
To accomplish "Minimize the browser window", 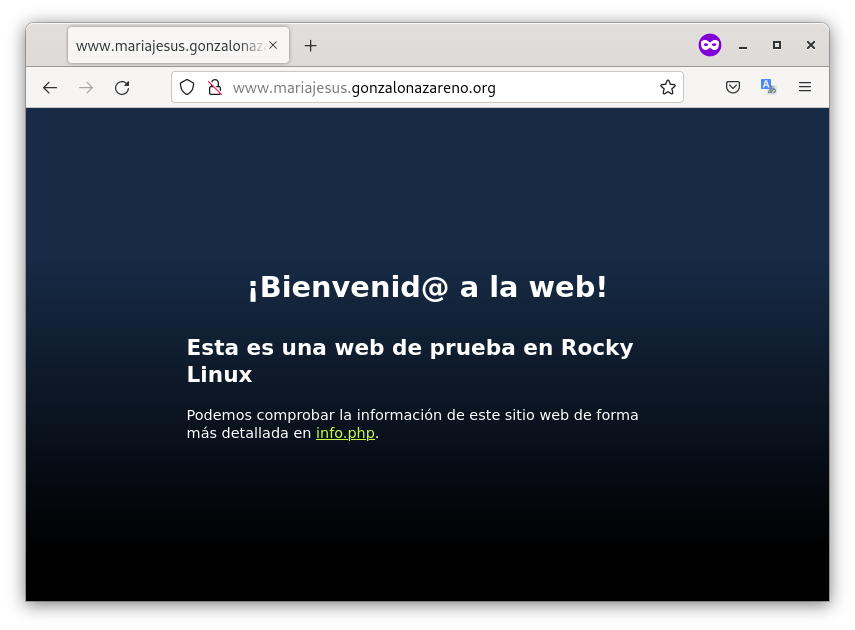I will 743,46.
